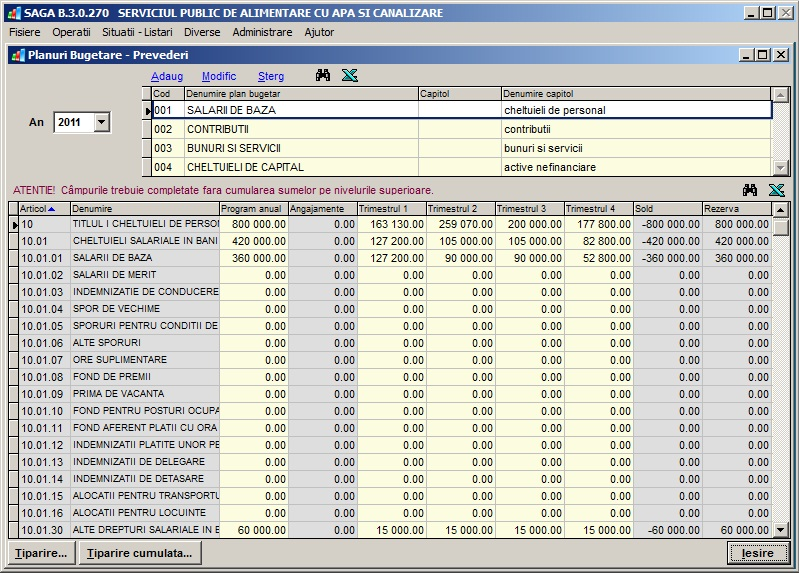Select article row 10.01.04 SPOR DE VECHIME
The width and height of the screenshot is (799, 573).
[394, 309]
